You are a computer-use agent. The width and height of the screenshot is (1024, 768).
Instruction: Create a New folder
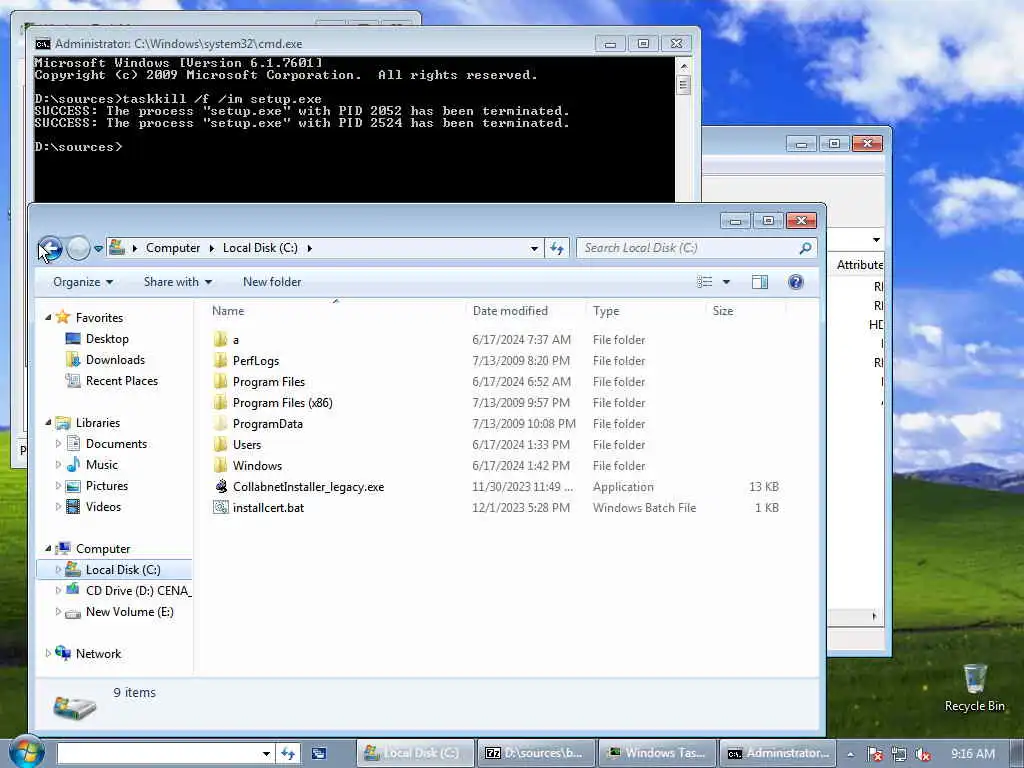272,282
